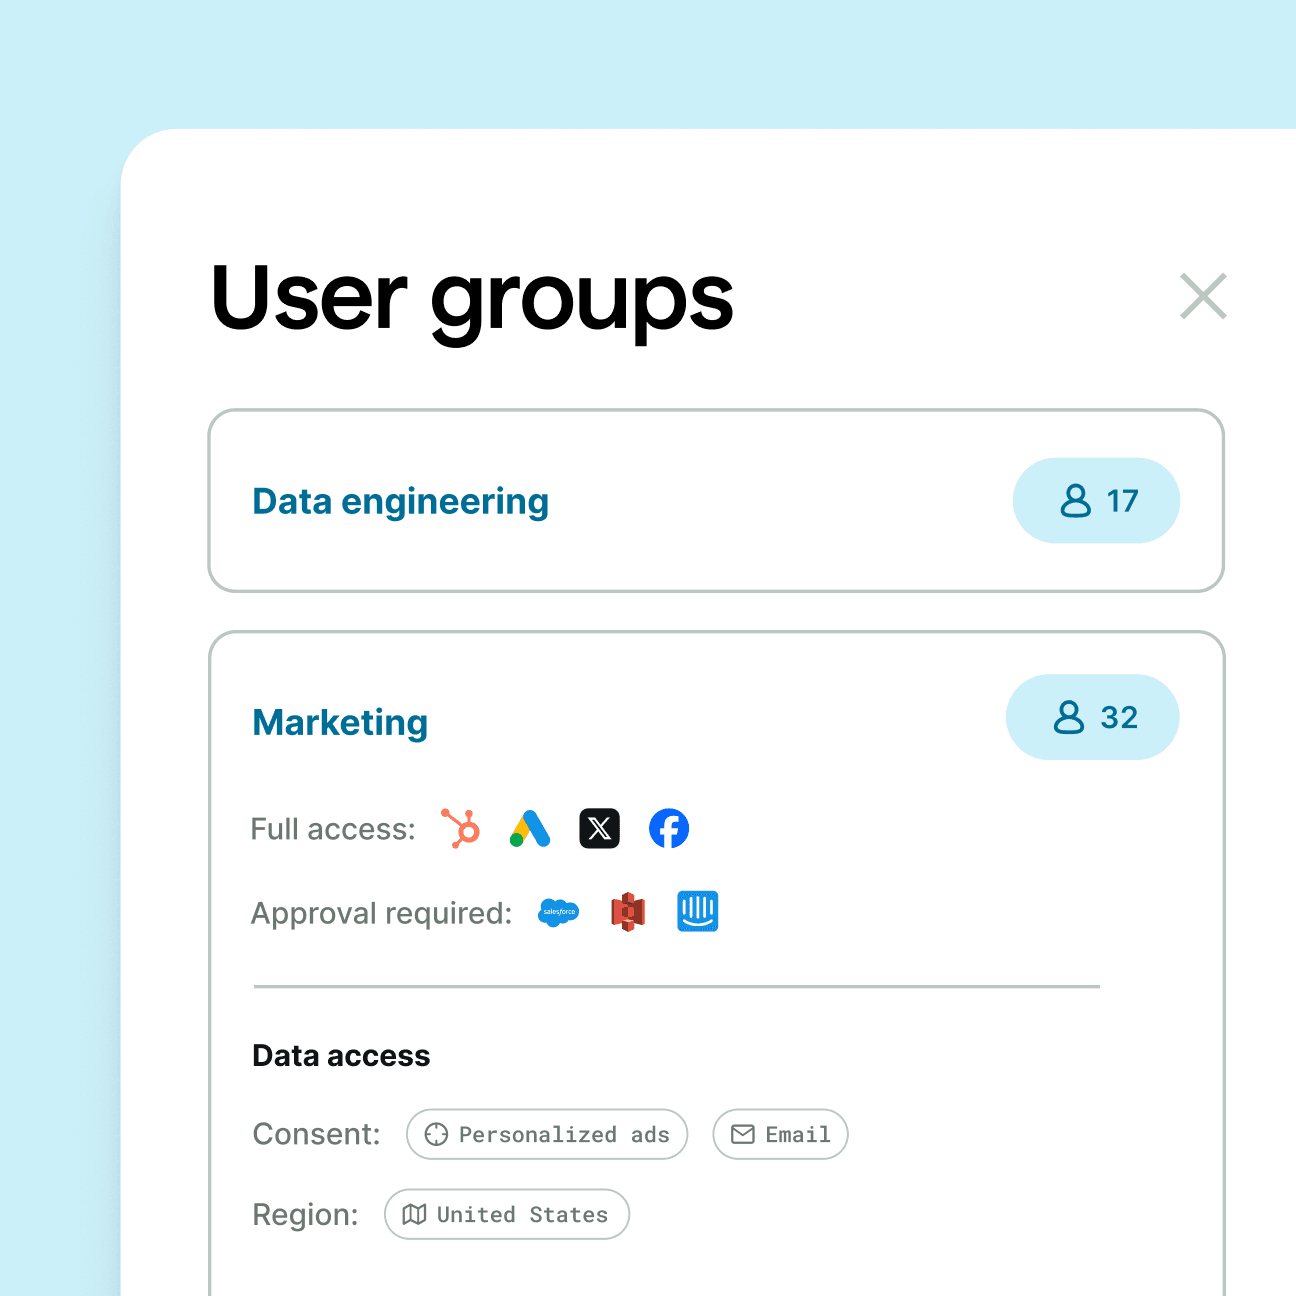
Task: Select the Facebook full access icon
Action: click(669, 828)
